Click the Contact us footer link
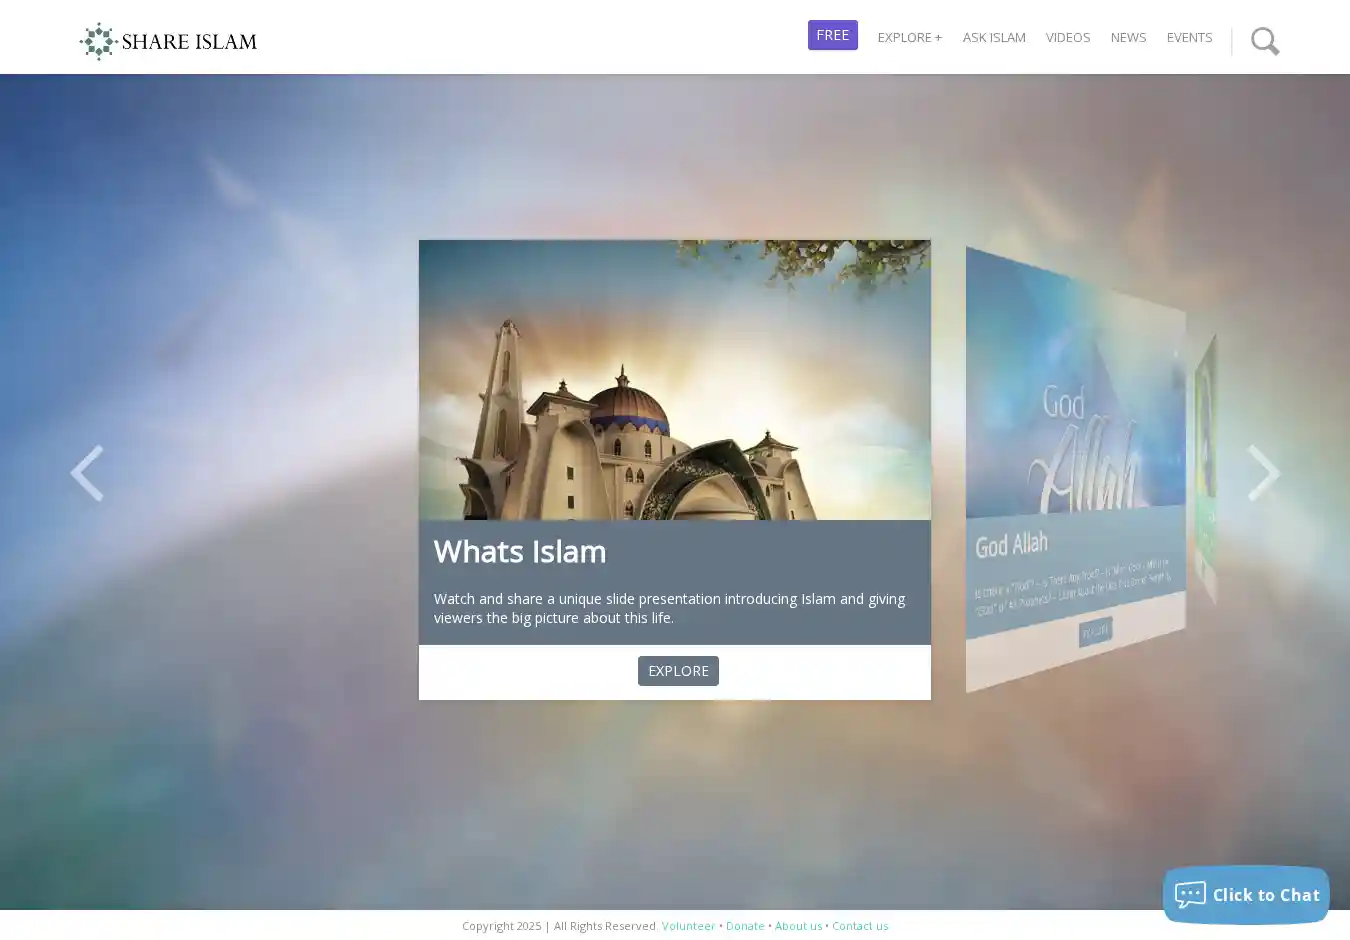 (x=860, y=926)
